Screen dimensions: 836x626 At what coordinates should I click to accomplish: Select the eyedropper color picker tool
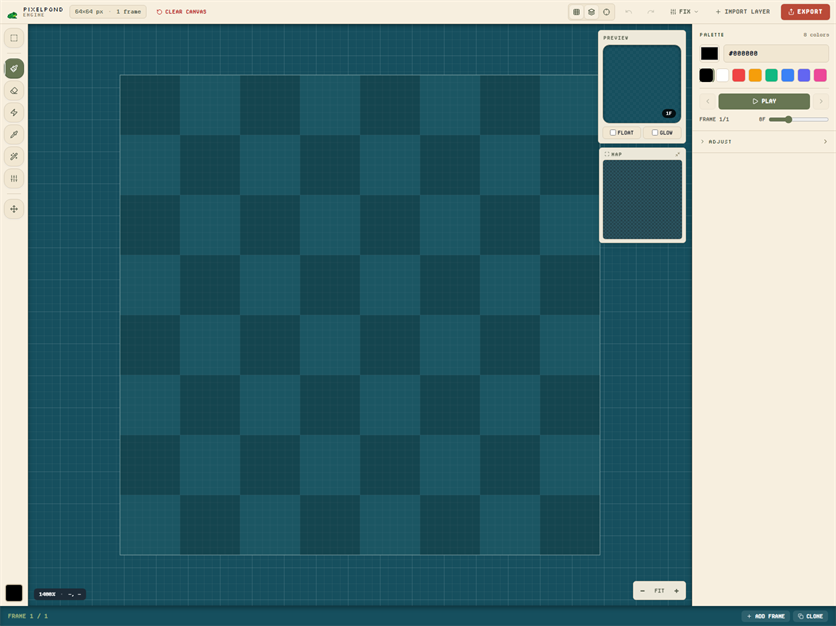14,134
